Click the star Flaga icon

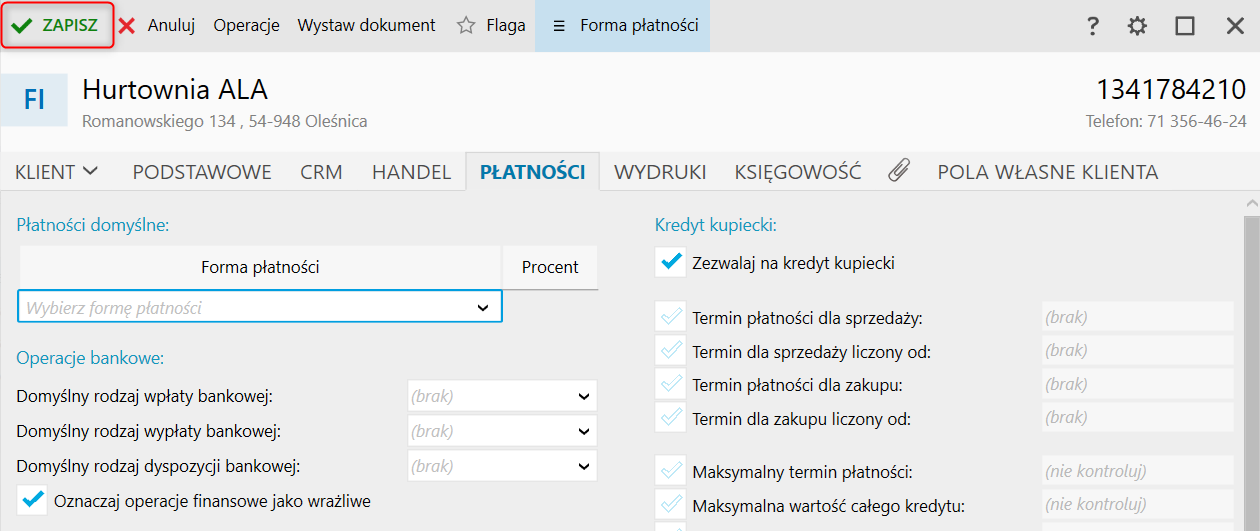pyautogui.click(x=466, y=26)
